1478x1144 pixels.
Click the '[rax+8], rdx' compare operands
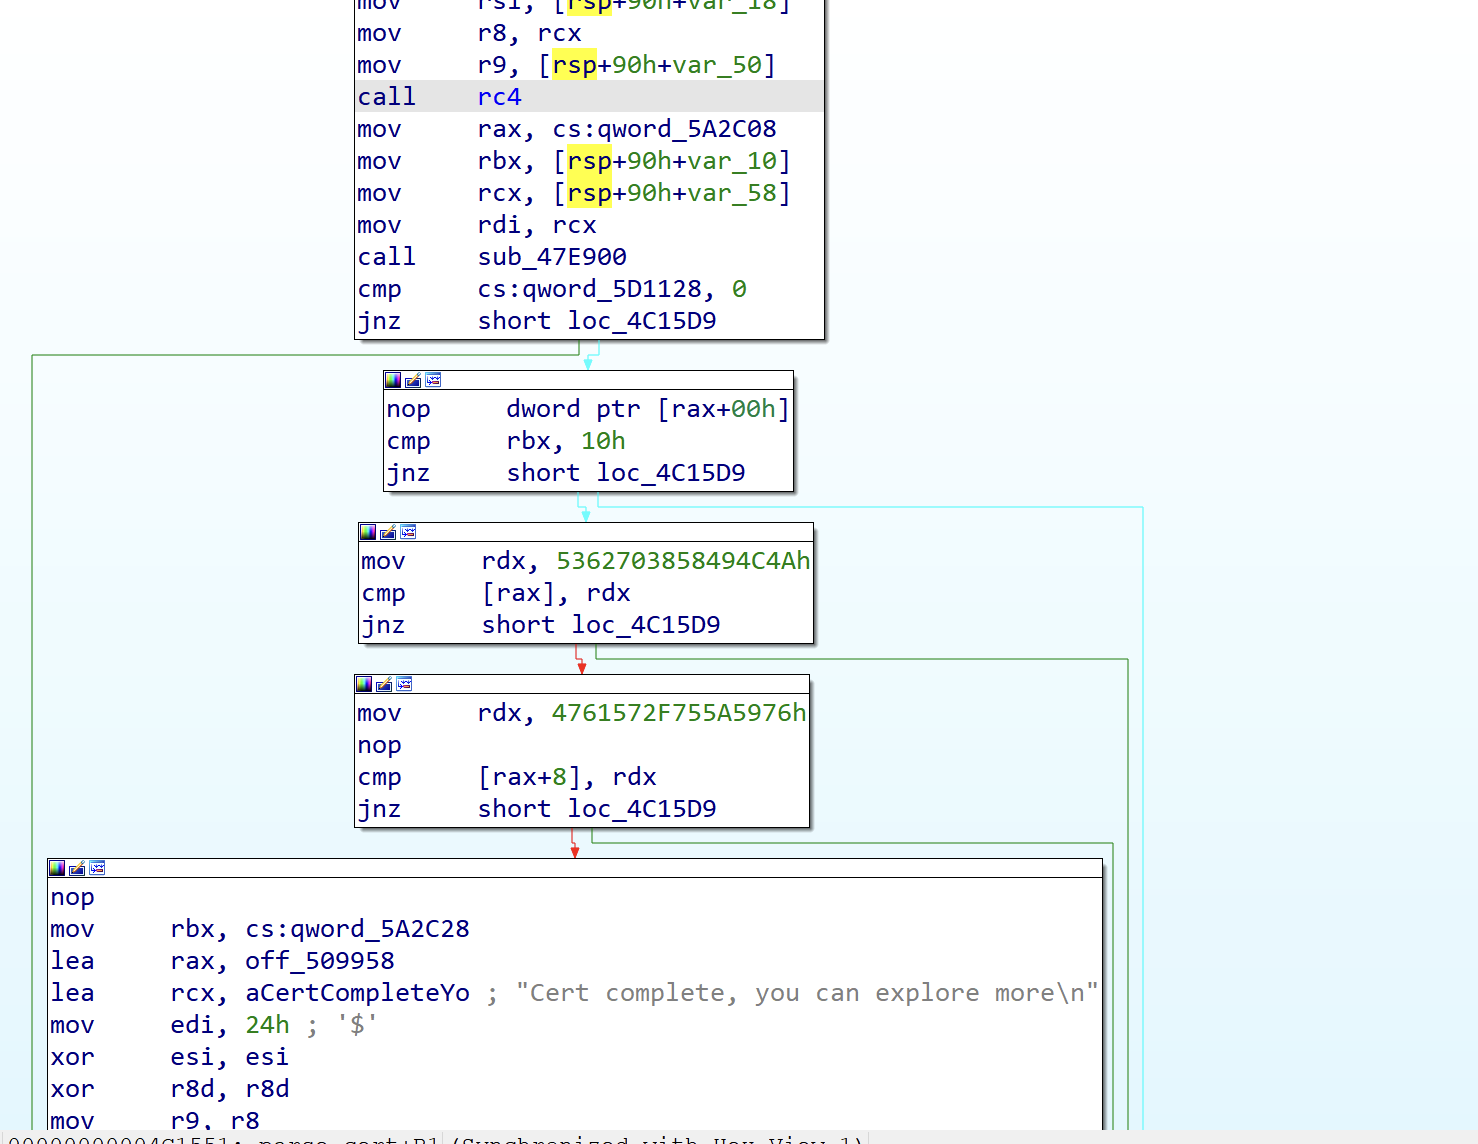567,777
